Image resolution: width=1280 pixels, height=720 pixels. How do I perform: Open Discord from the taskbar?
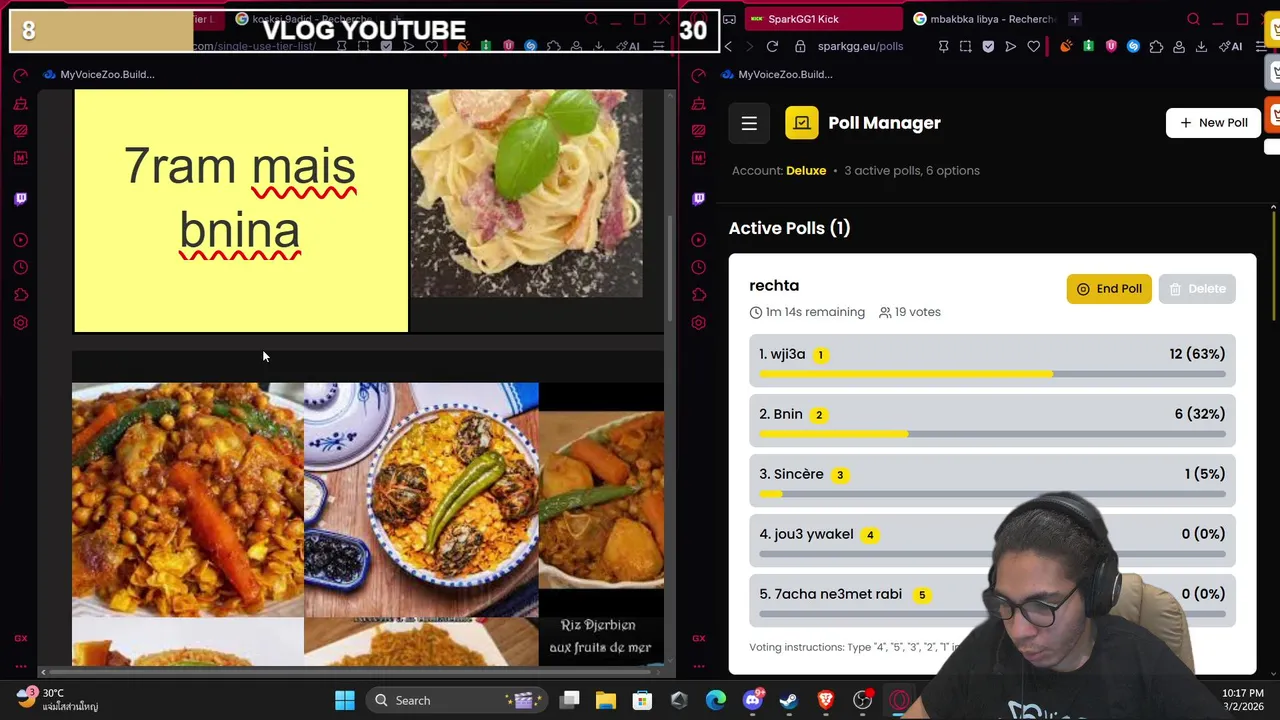pyautogui.click(x=753, y=700)
